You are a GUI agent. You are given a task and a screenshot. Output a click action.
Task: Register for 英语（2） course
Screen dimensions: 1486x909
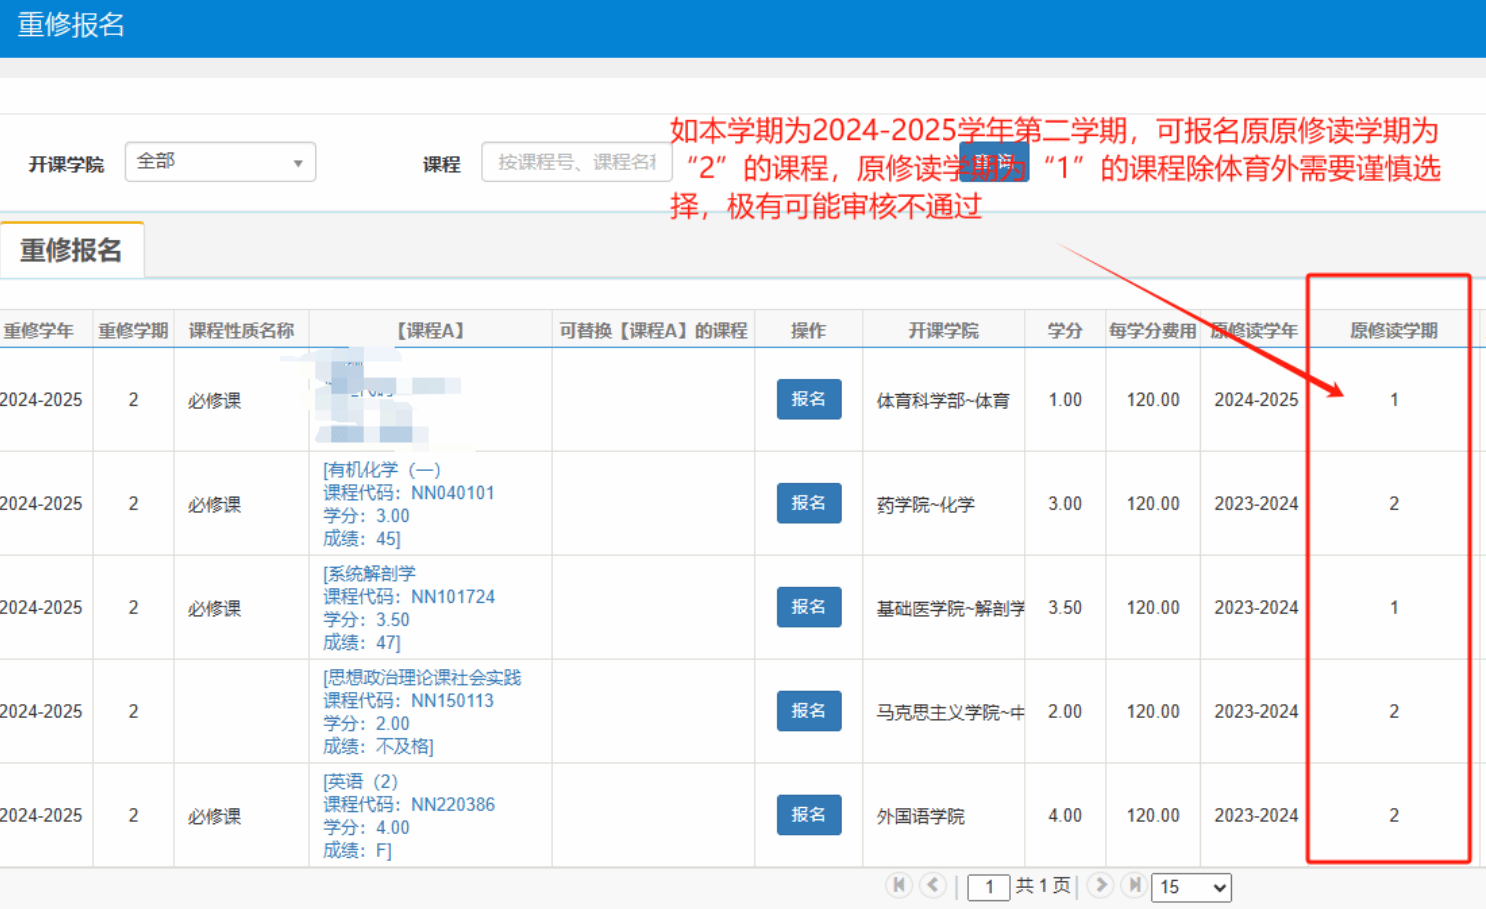click(x=808, y=815)
